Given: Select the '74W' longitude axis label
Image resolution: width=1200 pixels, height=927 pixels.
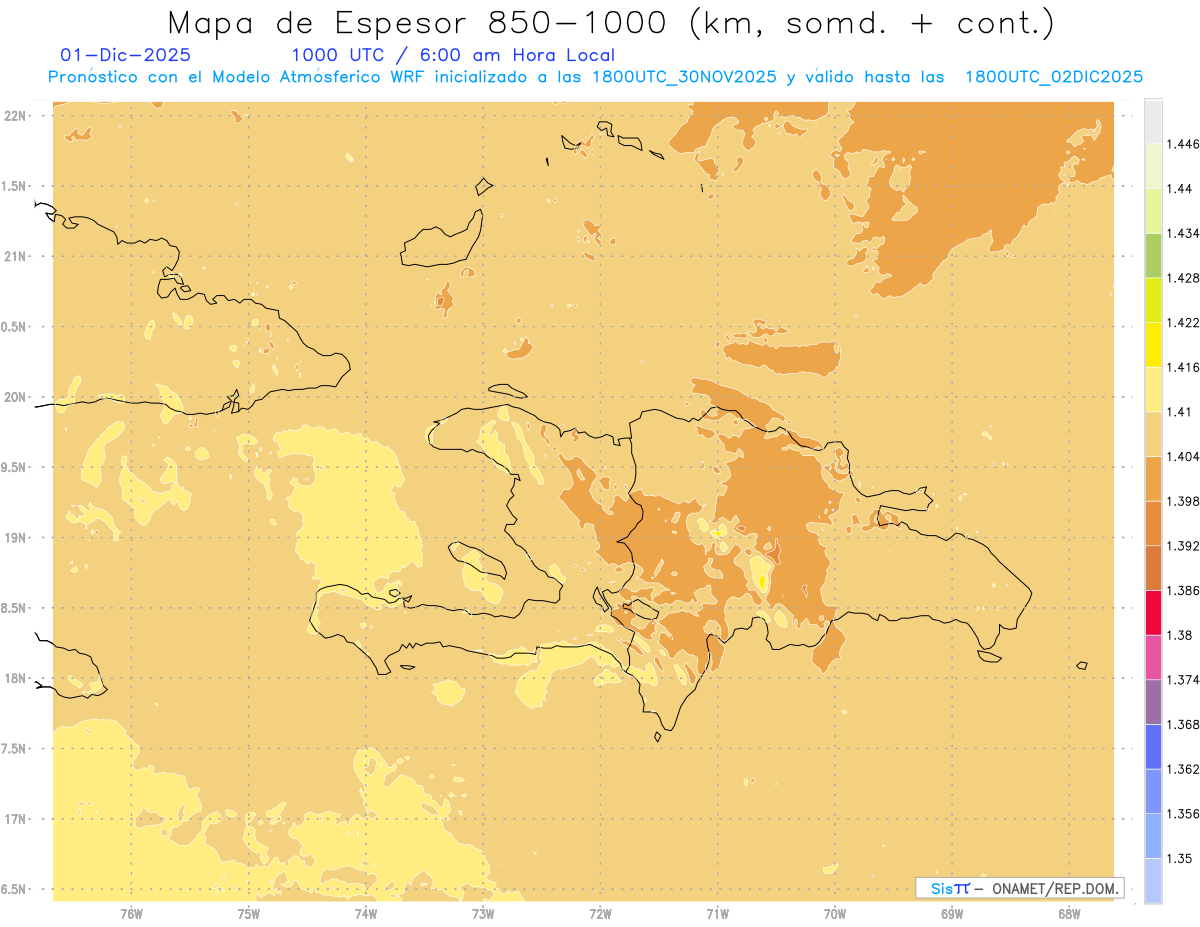Looking at the screenshot, I should coord(365,913).
